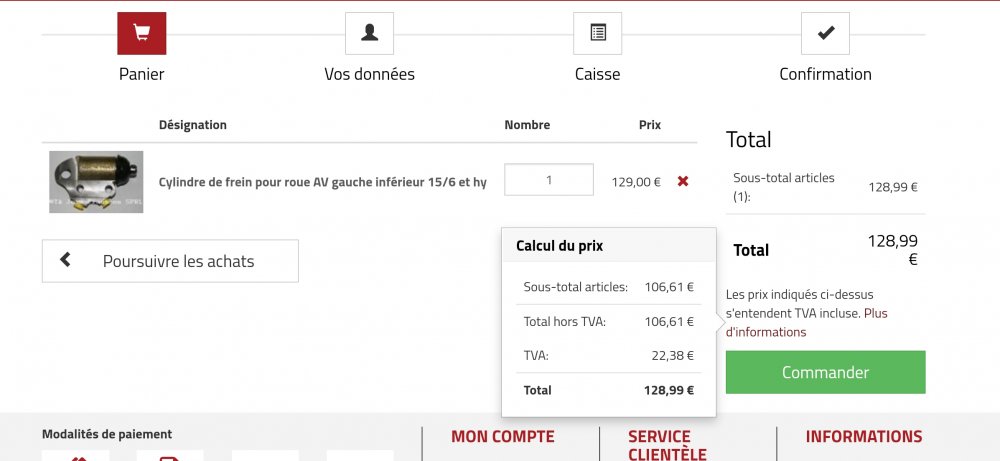
Task: Click the Modalités de paiement heading
Action: [x=107, y=434]
